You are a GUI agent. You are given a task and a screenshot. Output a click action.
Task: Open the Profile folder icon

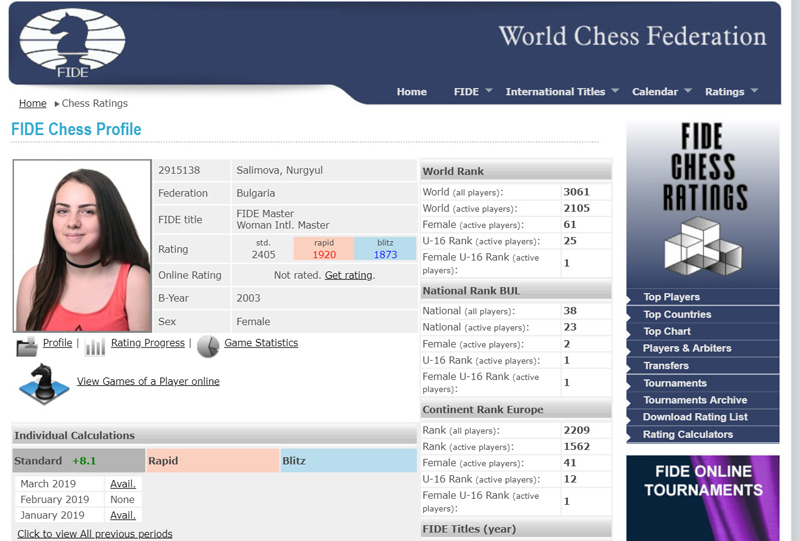(x=27, y=347)
